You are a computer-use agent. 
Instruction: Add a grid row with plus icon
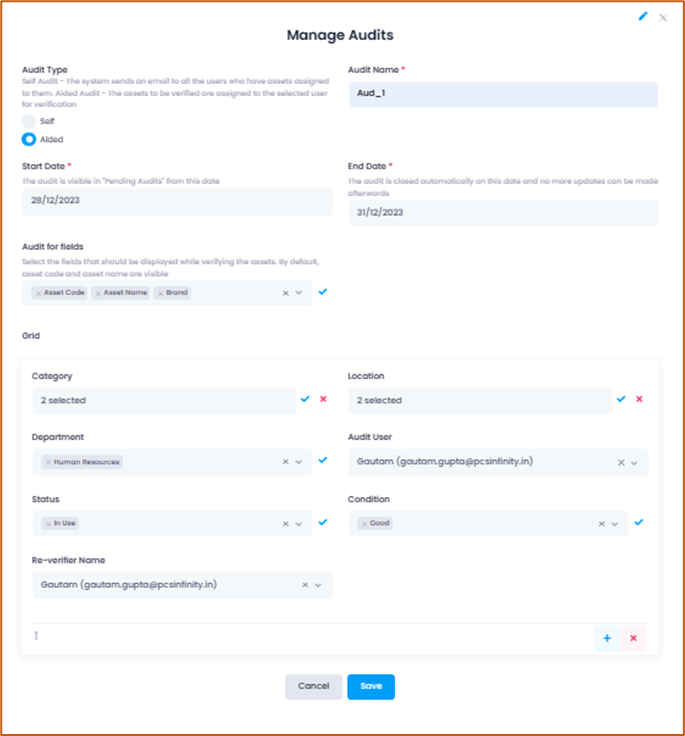point(607,638)
